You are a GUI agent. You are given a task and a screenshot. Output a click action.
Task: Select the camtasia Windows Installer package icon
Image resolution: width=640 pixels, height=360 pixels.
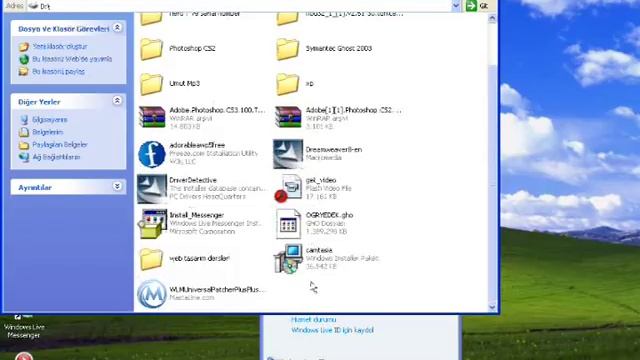pos(288,259)
